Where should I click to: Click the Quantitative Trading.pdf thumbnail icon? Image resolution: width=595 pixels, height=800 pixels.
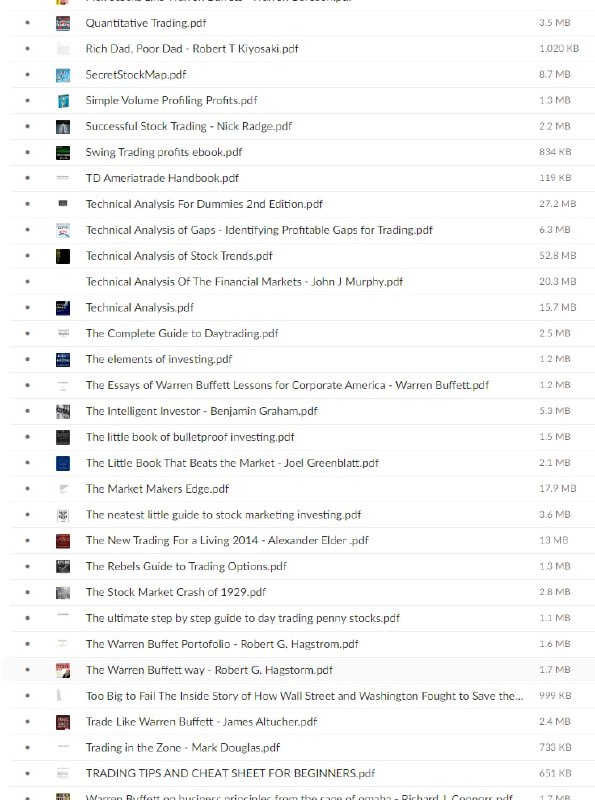(63, 23)
